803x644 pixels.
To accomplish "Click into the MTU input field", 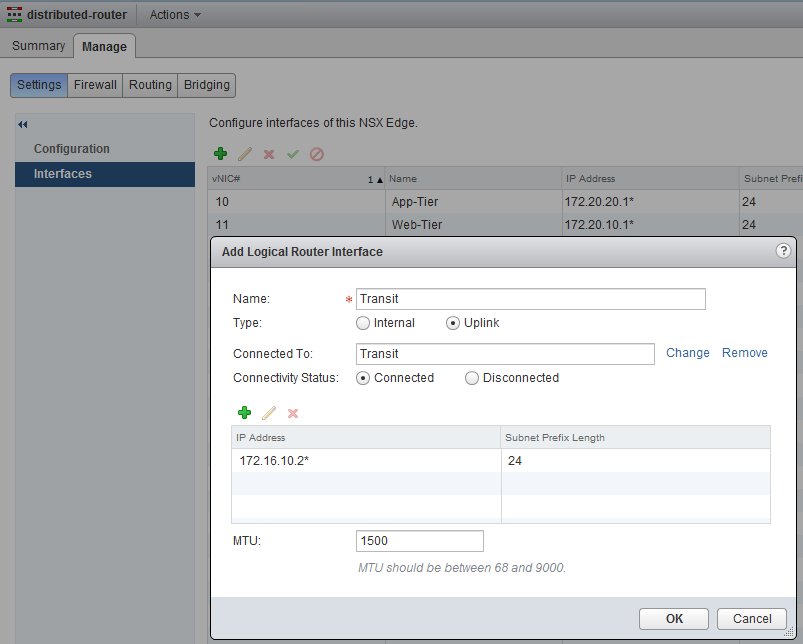I will (419, 541).
